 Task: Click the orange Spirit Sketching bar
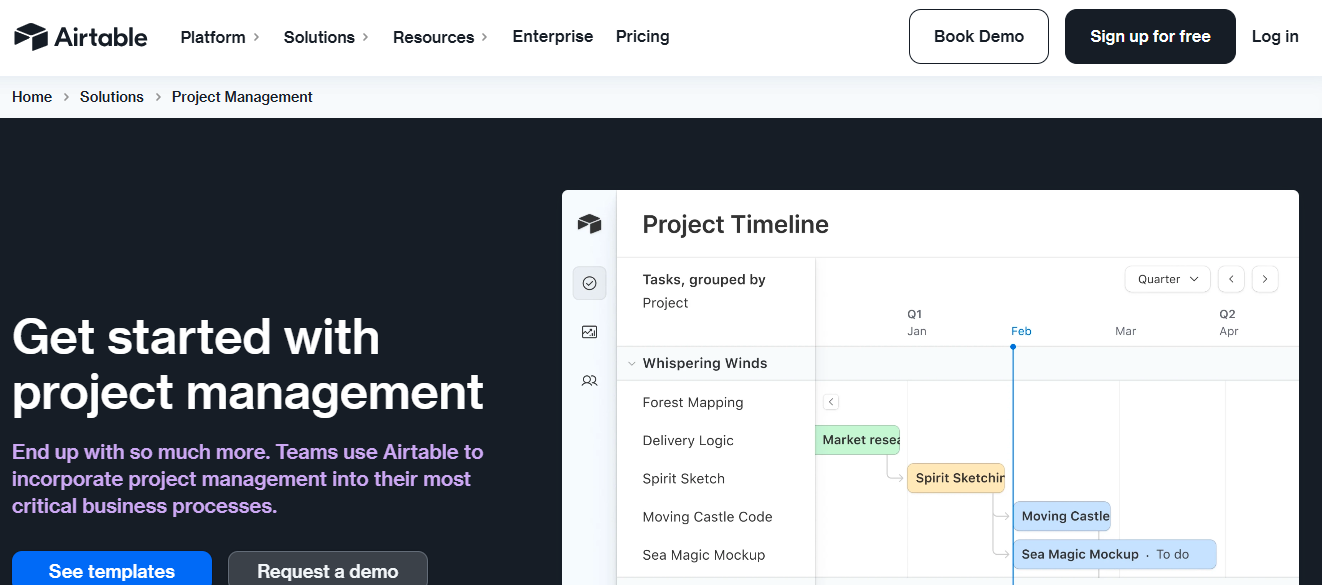coord(956,478)
